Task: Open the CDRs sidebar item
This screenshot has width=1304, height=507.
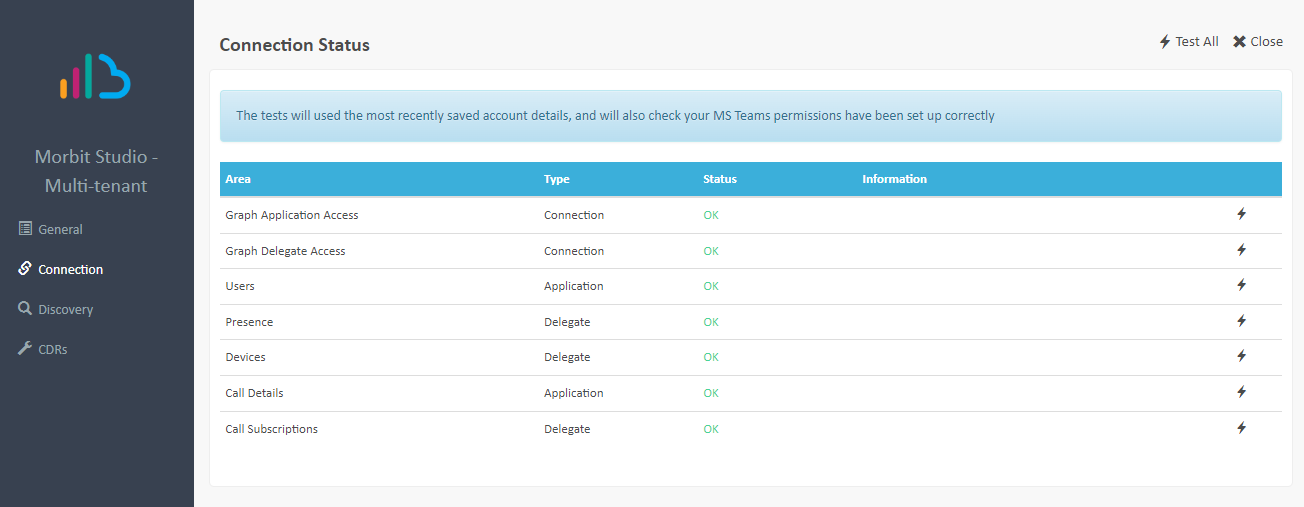Action: tap(52, 349)
